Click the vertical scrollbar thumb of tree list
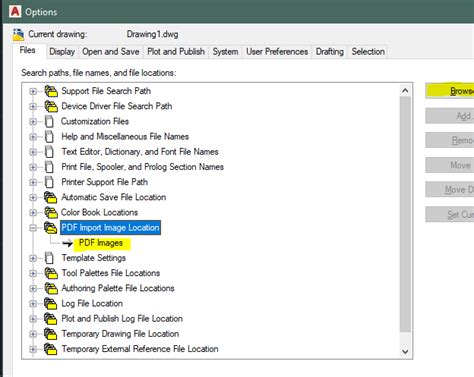Image resolution: width=474 pixels, height=377 pixels. tap(405, 214)
